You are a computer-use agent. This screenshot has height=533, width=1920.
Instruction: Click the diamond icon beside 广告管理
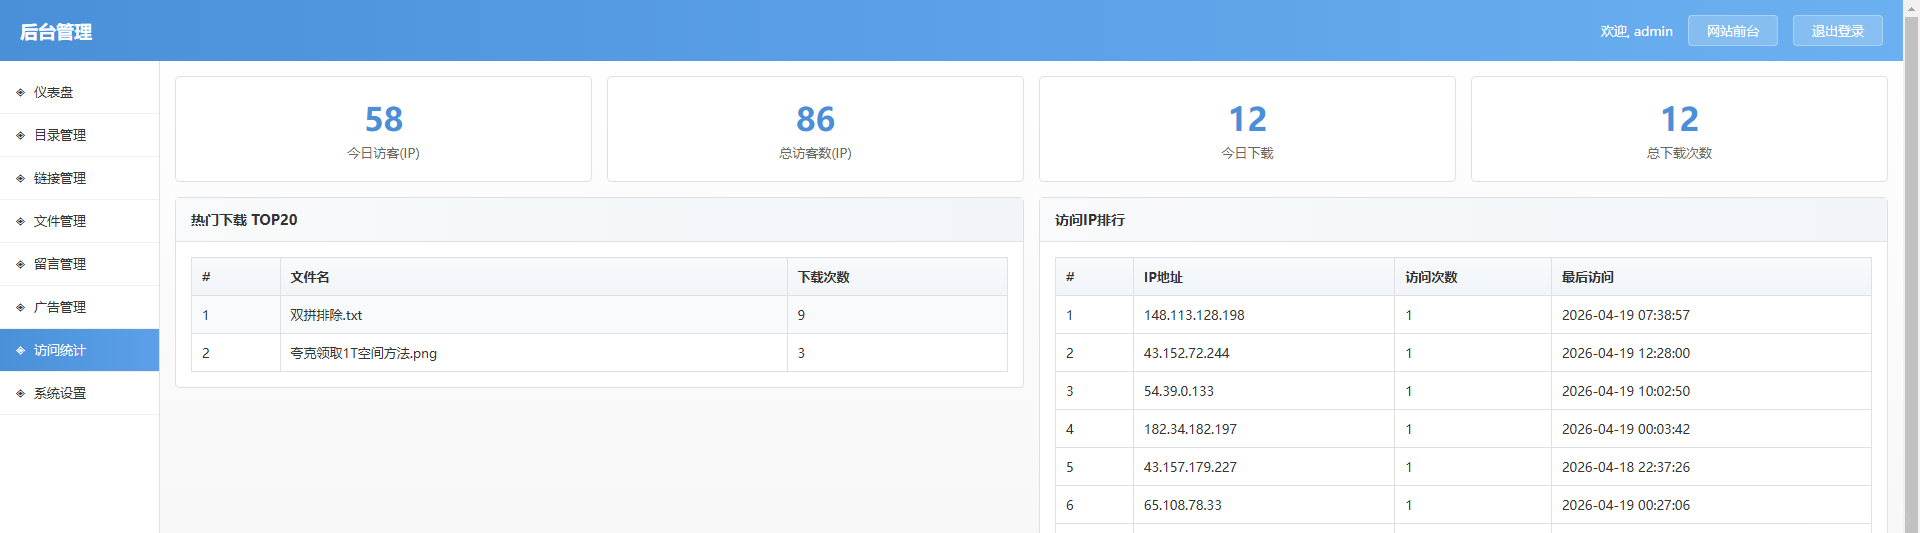tap(20, 308)
